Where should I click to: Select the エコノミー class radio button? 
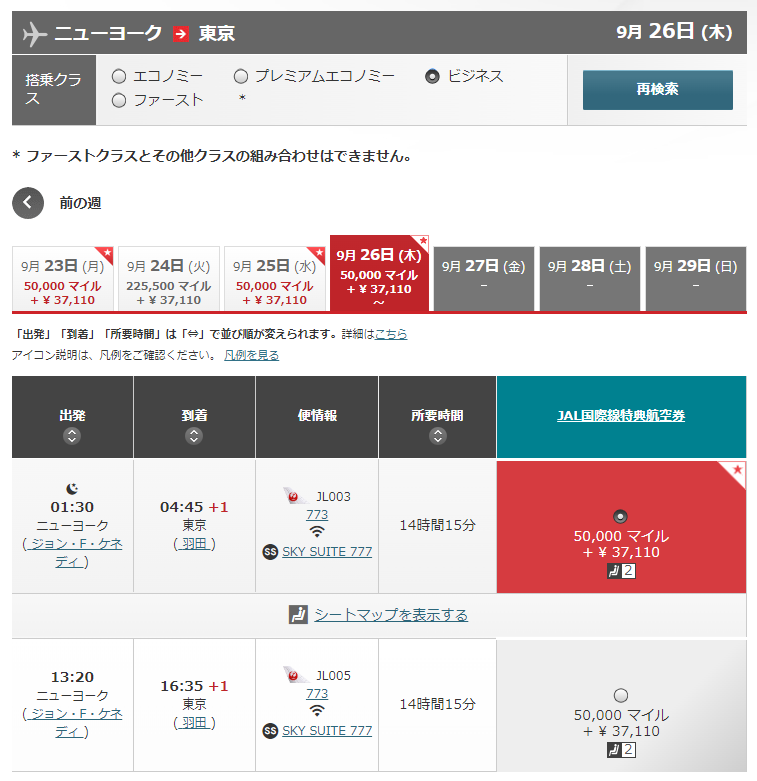[119, 76]
